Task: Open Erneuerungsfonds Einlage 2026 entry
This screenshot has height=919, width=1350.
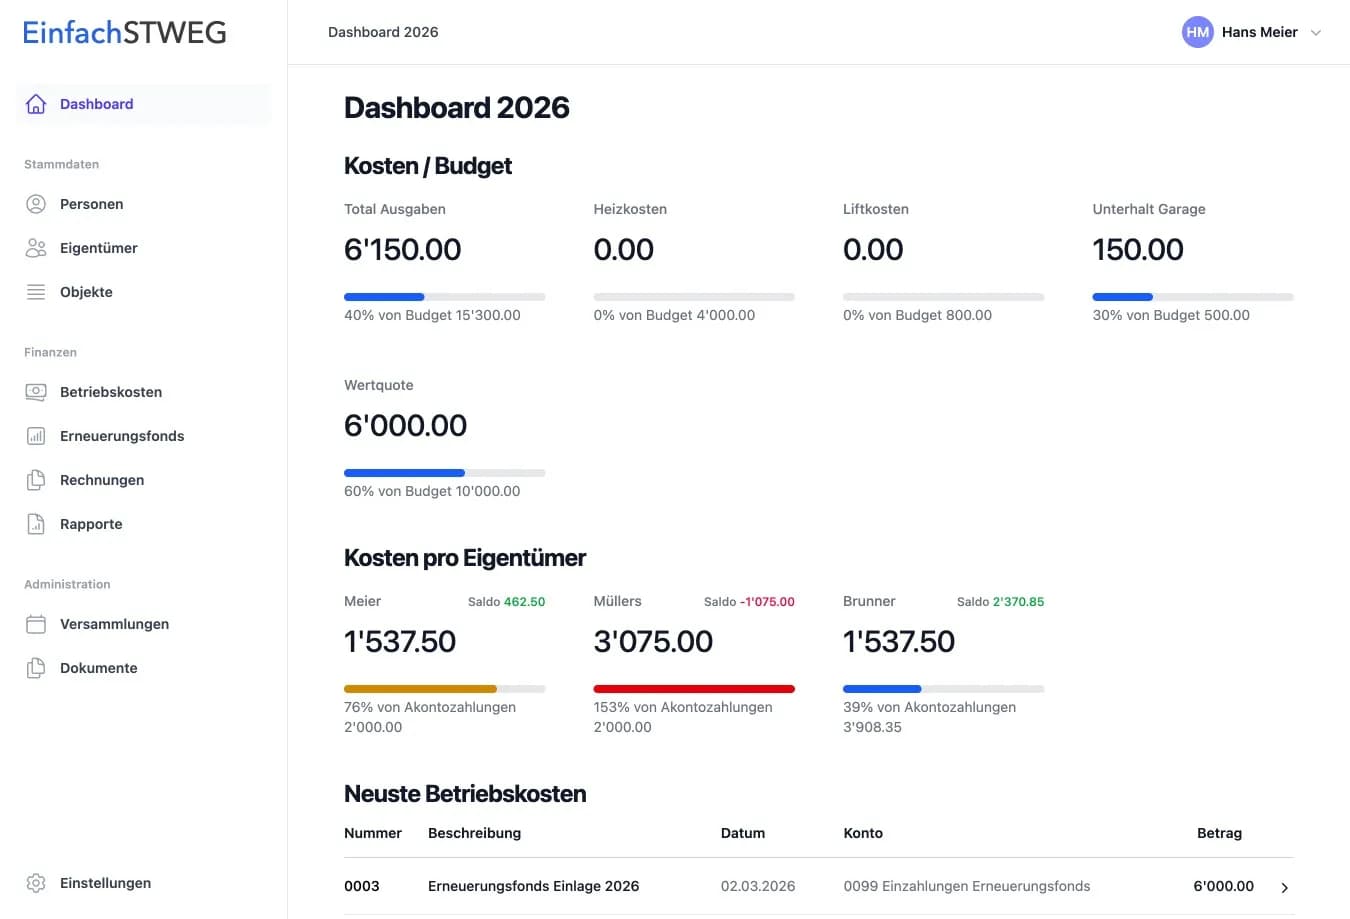Action: (533, 886)
